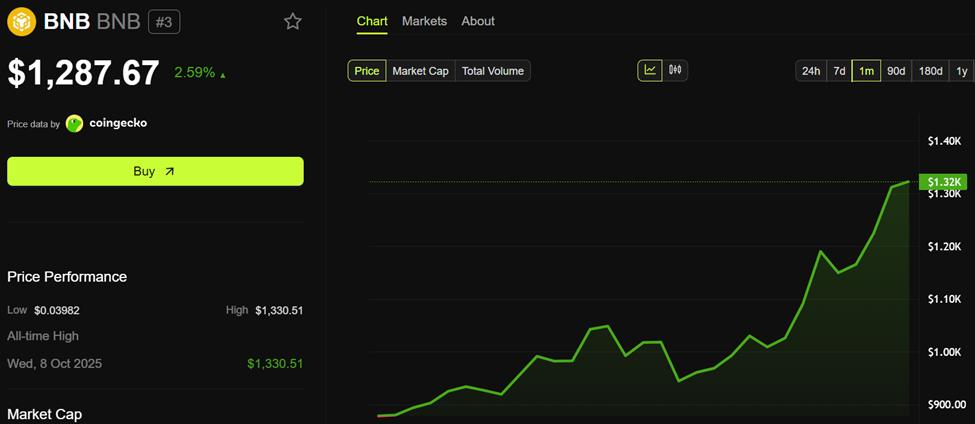Open the About tab
The width and height of the screenshot is (975, 424).
[478, 21]
